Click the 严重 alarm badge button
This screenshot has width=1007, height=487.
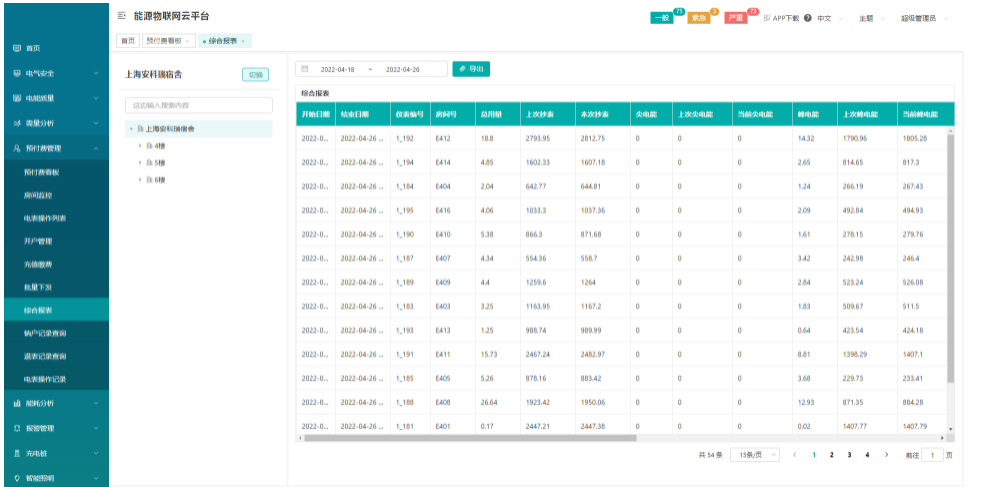736,19
